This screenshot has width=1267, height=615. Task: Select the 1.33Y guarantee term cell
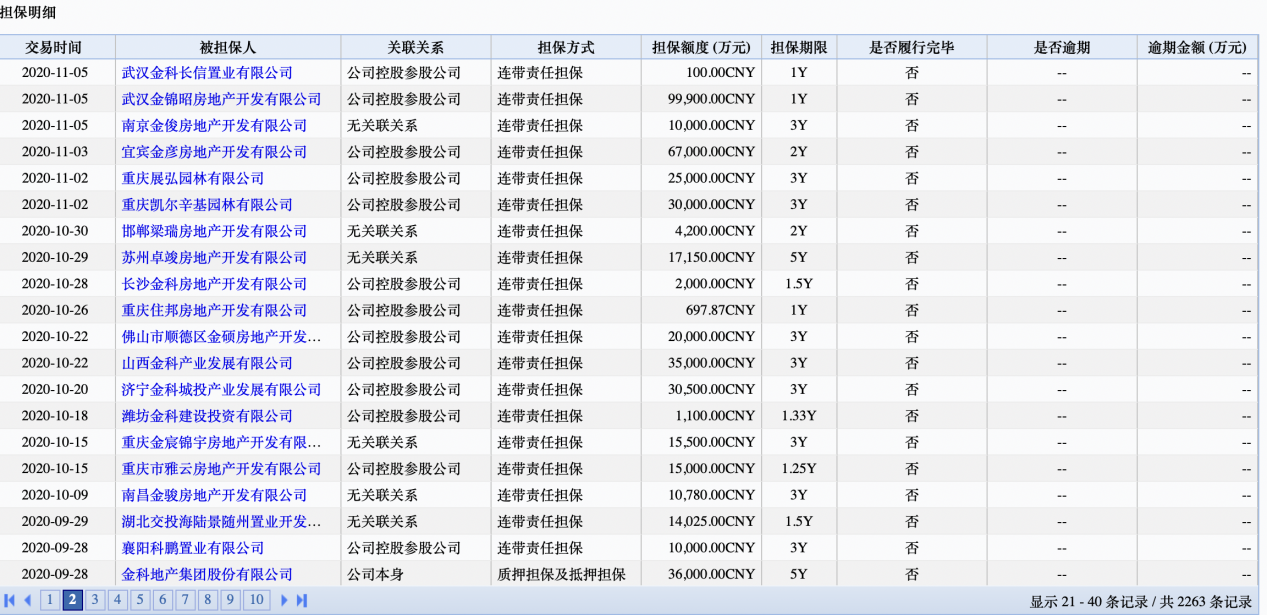pos(799,416)
